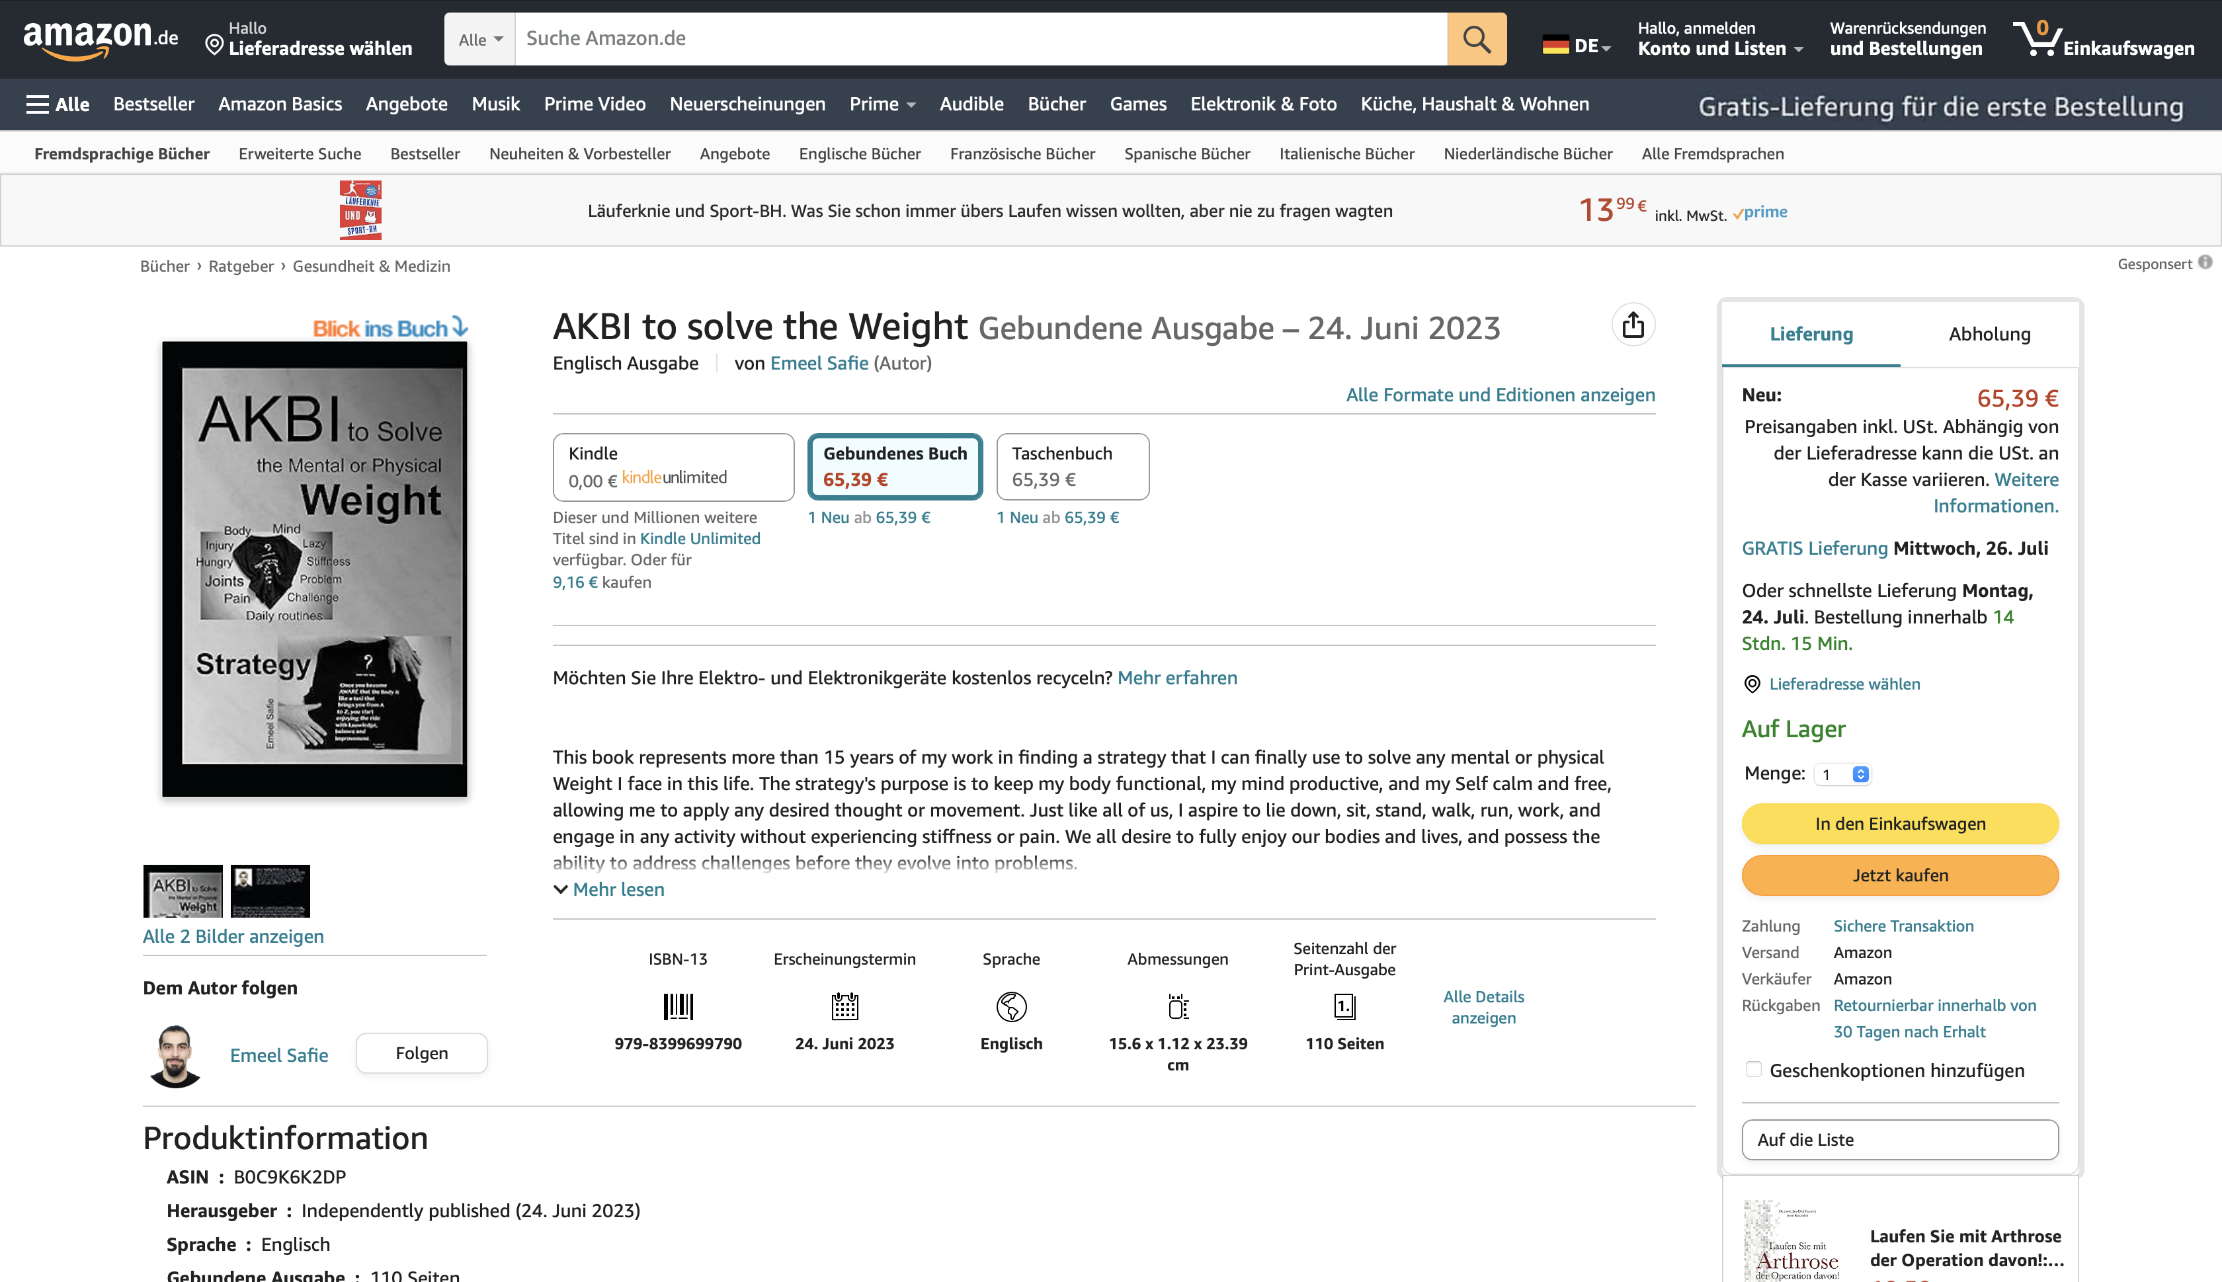Follow the author with Folgen button
The height and width of the screenshot is (1282, 2222).
pyautogui.click(x=422, y=1053)
